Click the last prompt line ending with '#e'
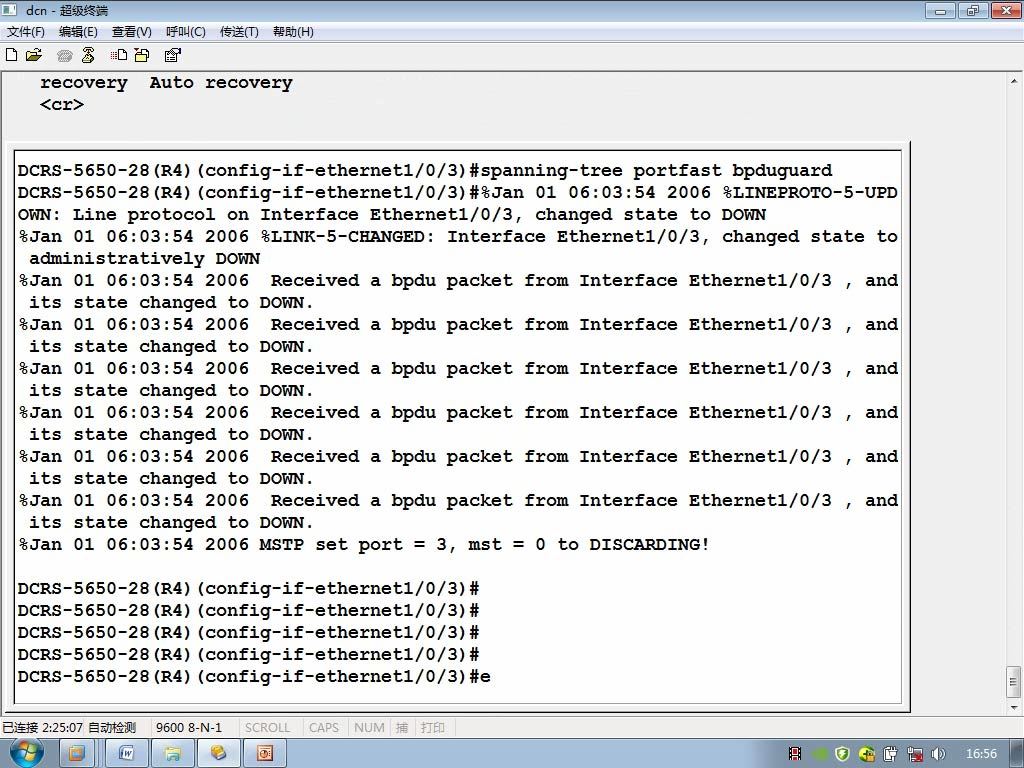Image resolution: width=1024 pixels, height=768 pixels. click(254, 677)
